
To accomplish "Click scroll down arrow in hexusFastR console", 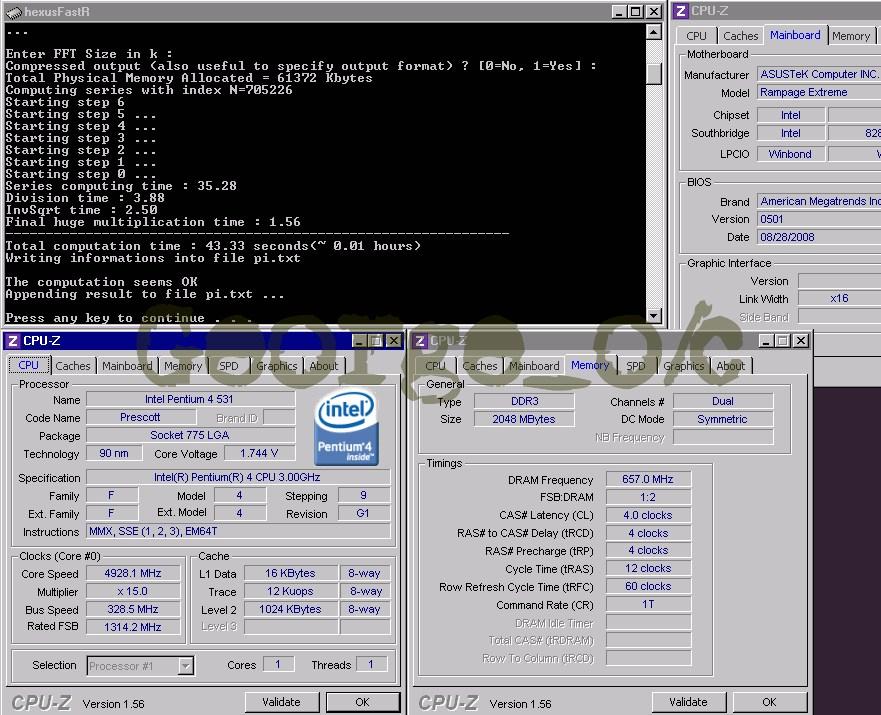I will click(653, 316).
